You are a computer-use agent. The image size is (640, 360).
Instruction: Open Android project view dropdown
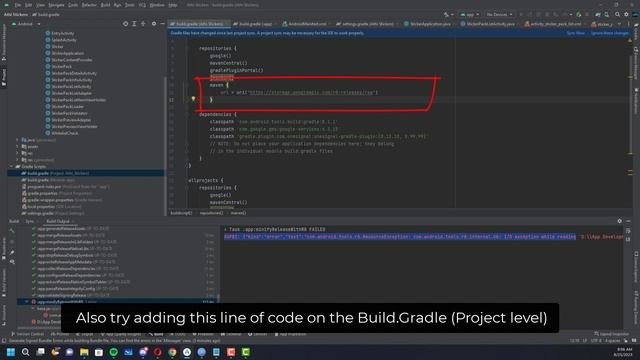tap(26, 24)
